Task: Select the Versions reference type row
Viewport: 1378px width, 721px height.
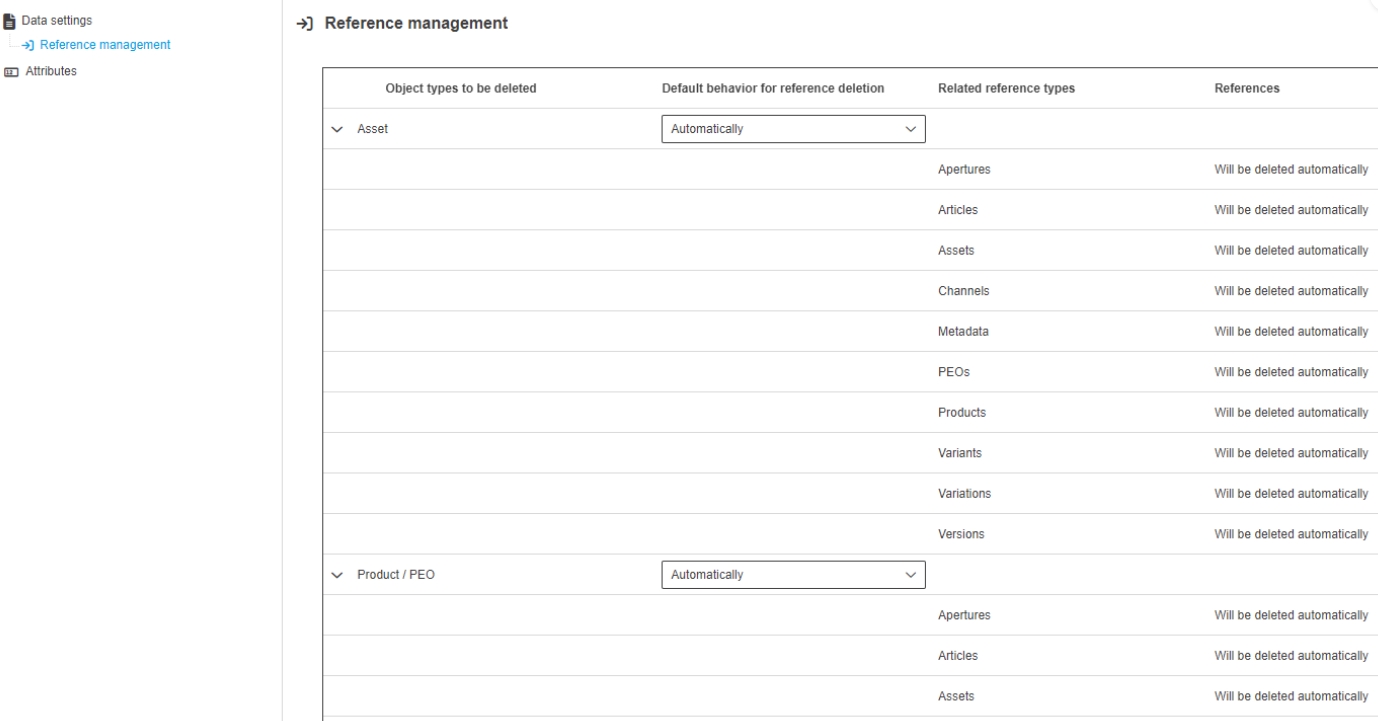Action: (x=961, y=534)
